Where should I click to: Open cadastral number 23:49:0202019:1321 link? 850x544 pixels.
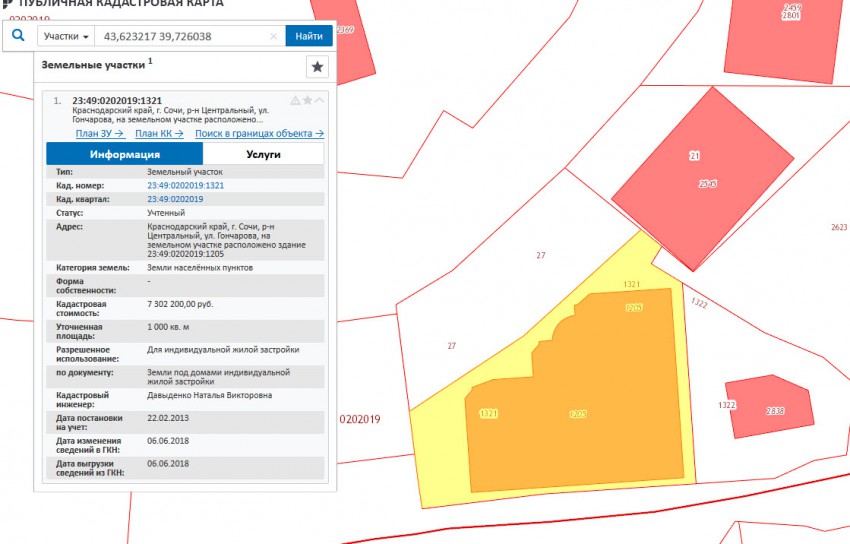click(185, 186)
